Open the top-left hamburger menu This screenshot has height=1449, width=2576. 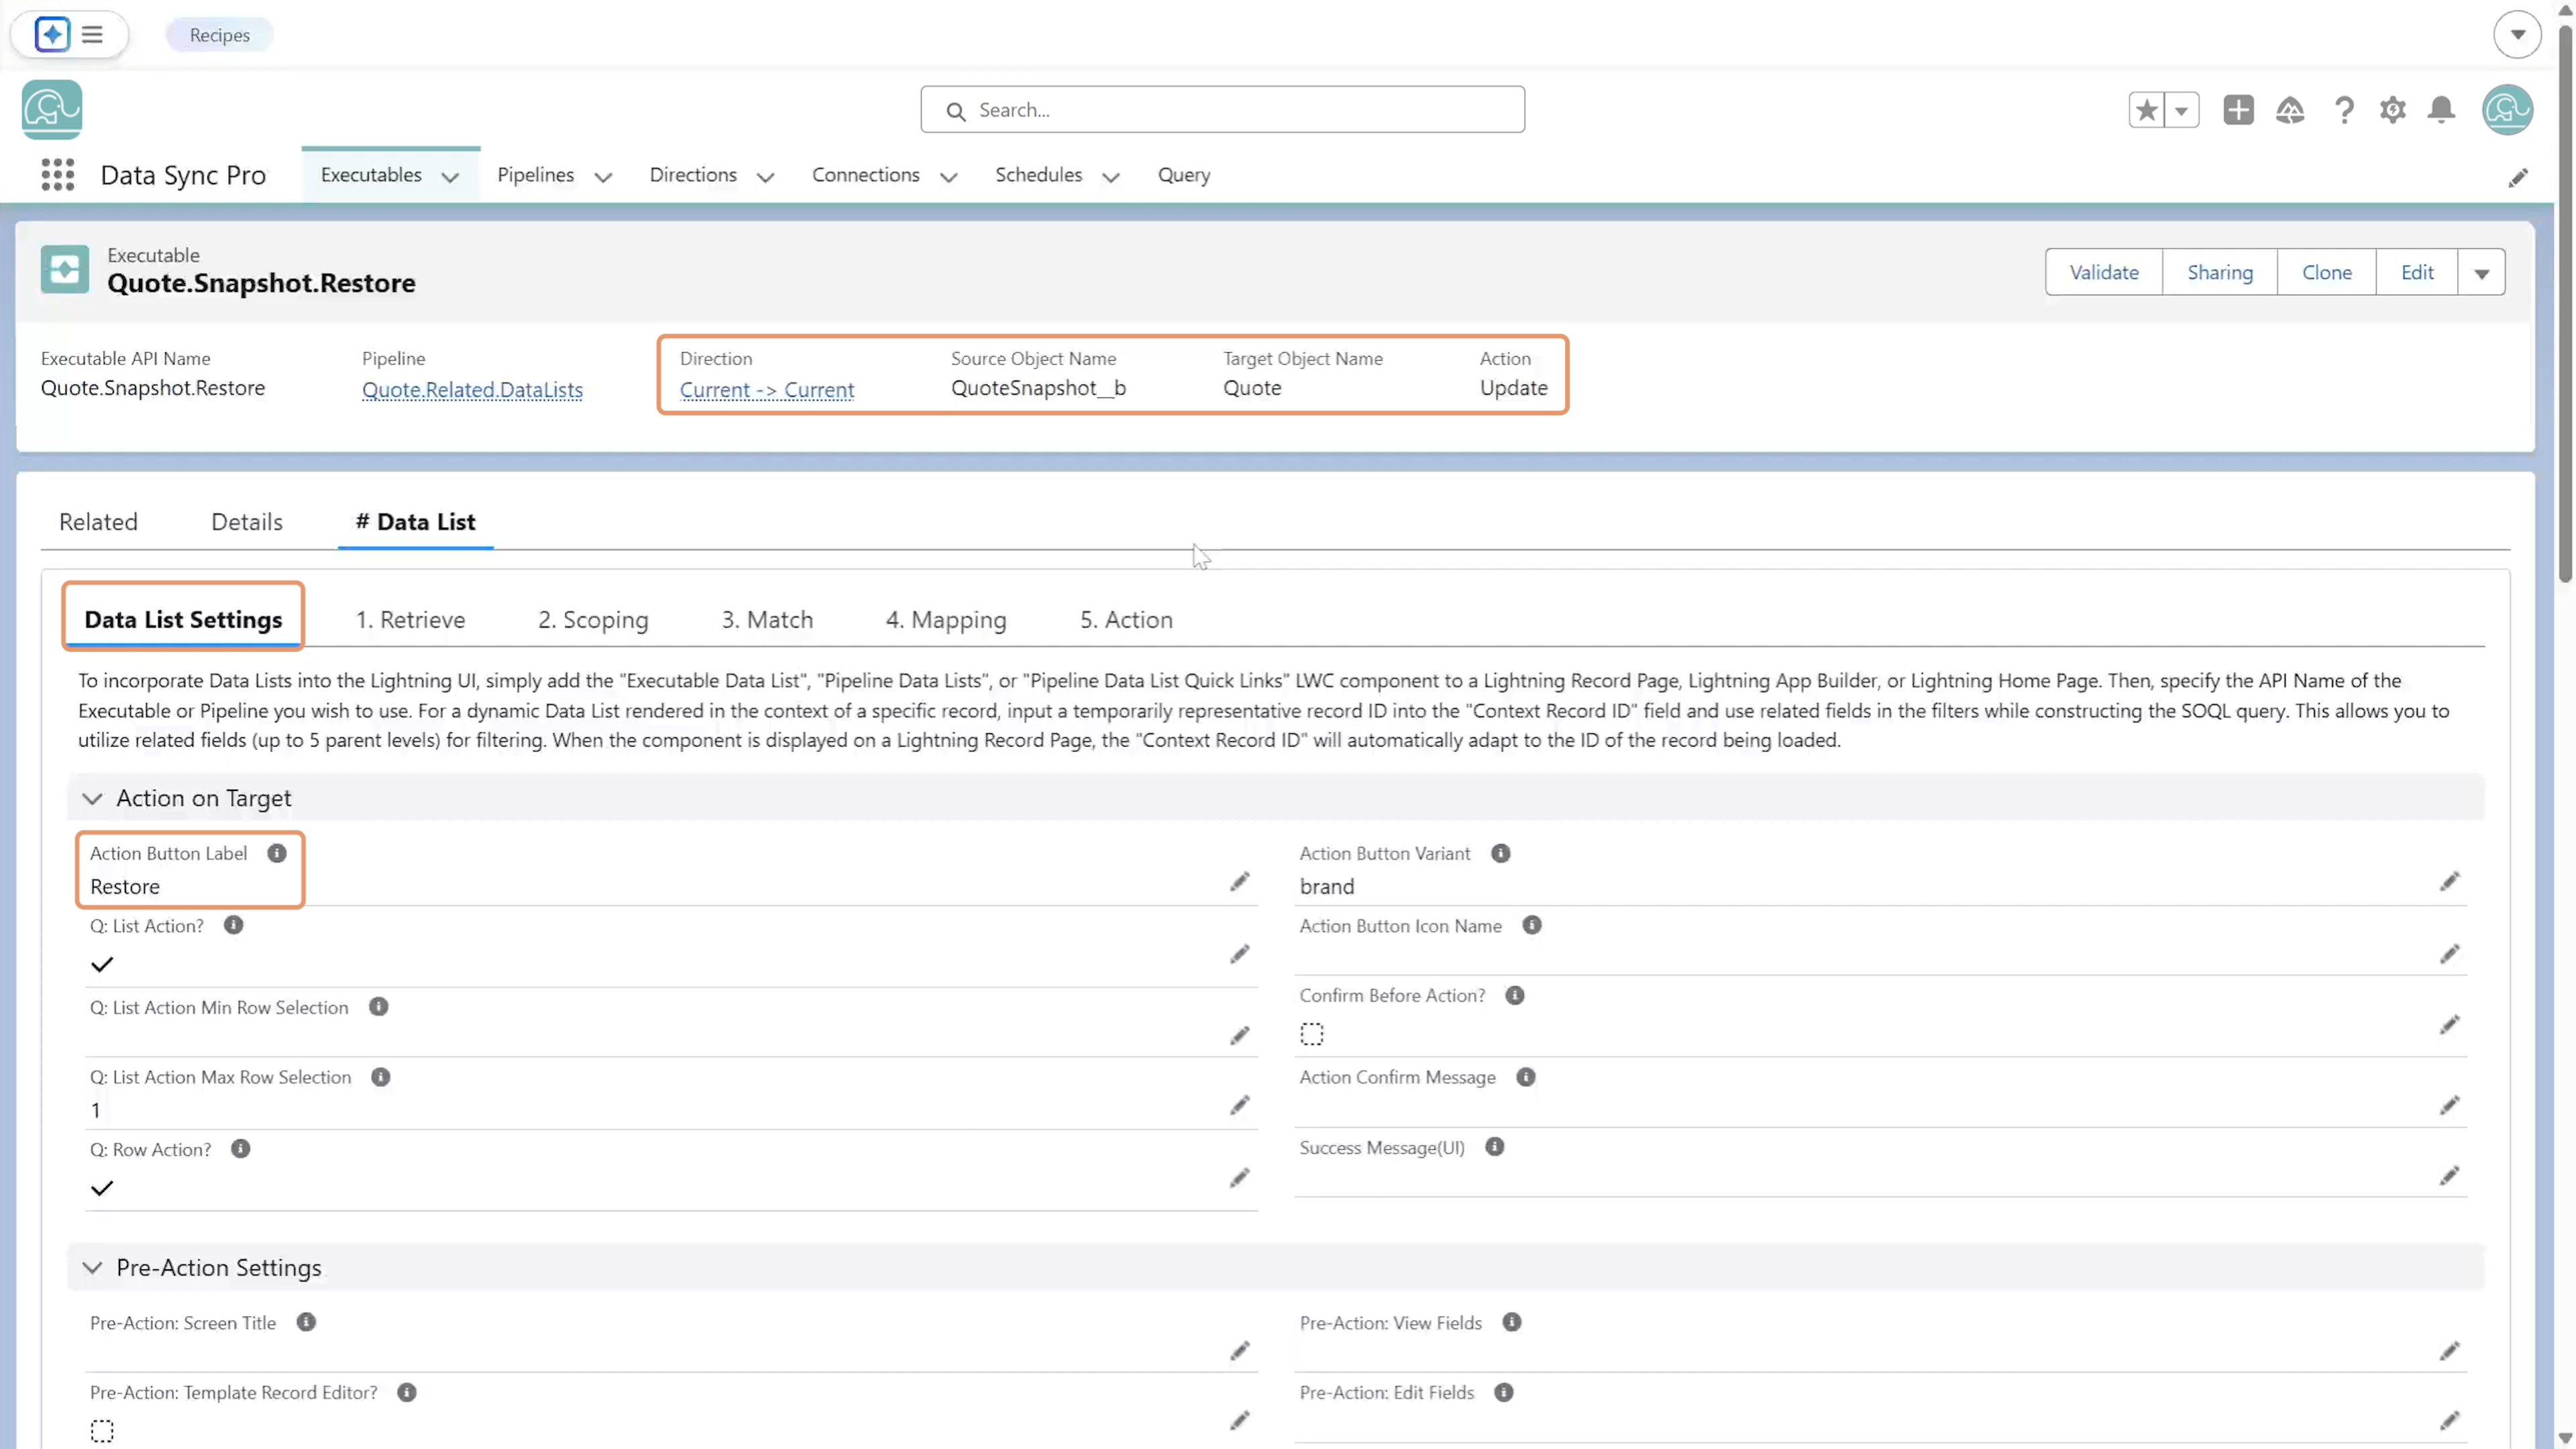pyautogui.click(x=92, y=35)
